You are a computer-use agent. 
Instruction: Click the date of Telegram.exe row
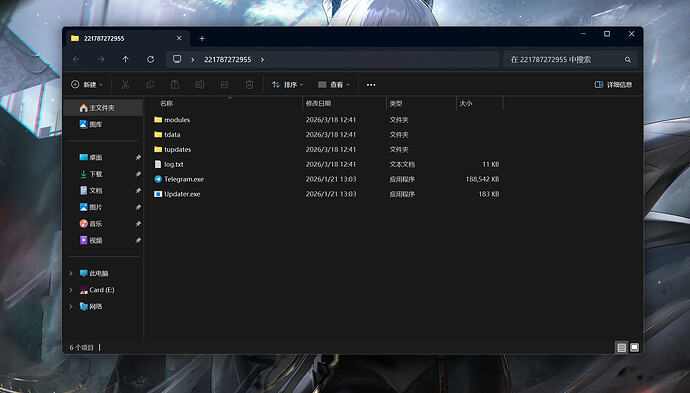(x=331, y=179)
